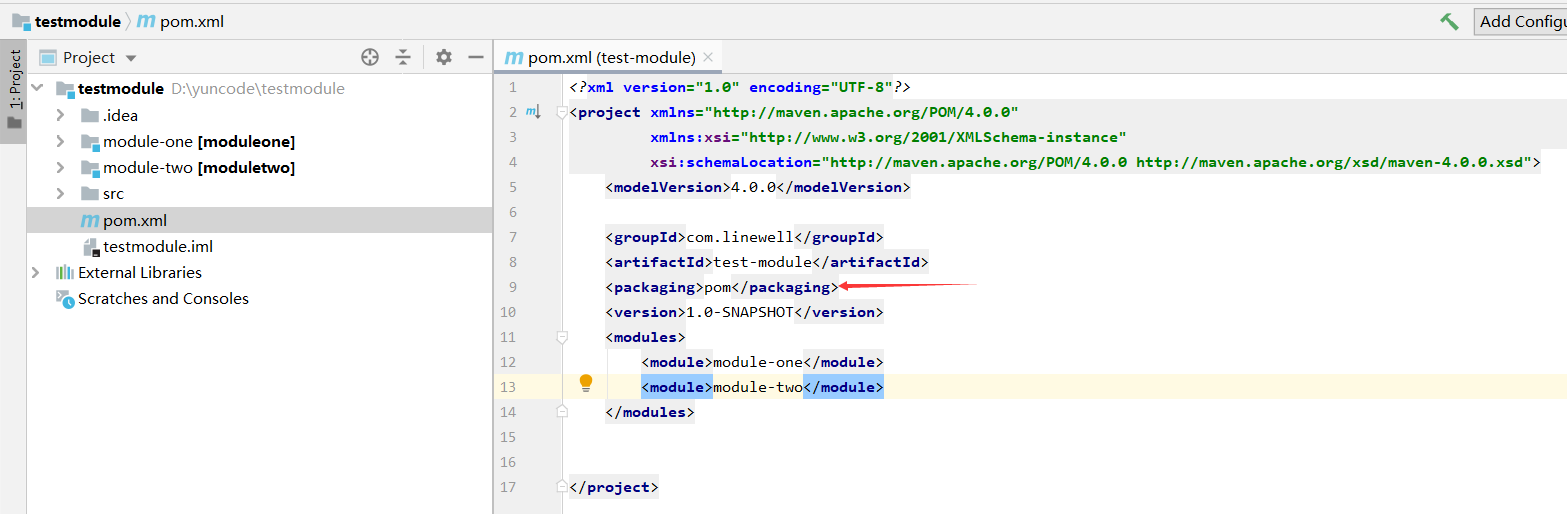
Task: Click the Maven pom.xml file icon in tree
Action: coord(89,220)
